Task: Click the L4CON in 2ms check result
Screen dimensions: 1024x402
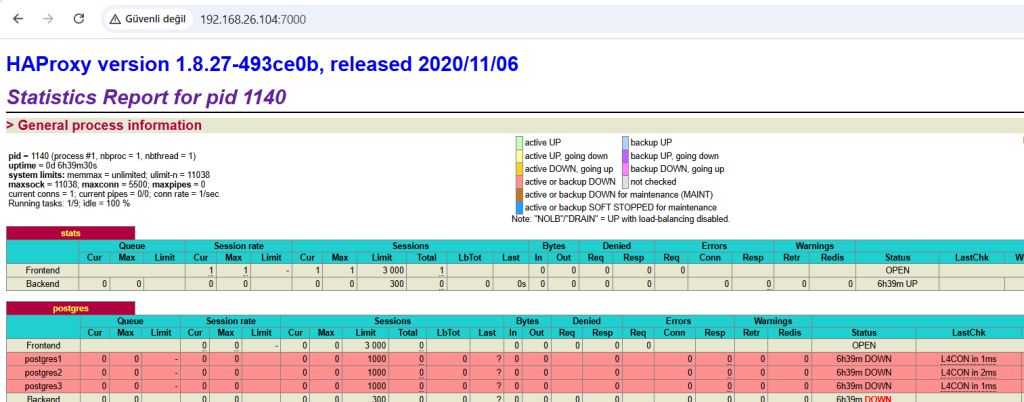Action: 968,372
